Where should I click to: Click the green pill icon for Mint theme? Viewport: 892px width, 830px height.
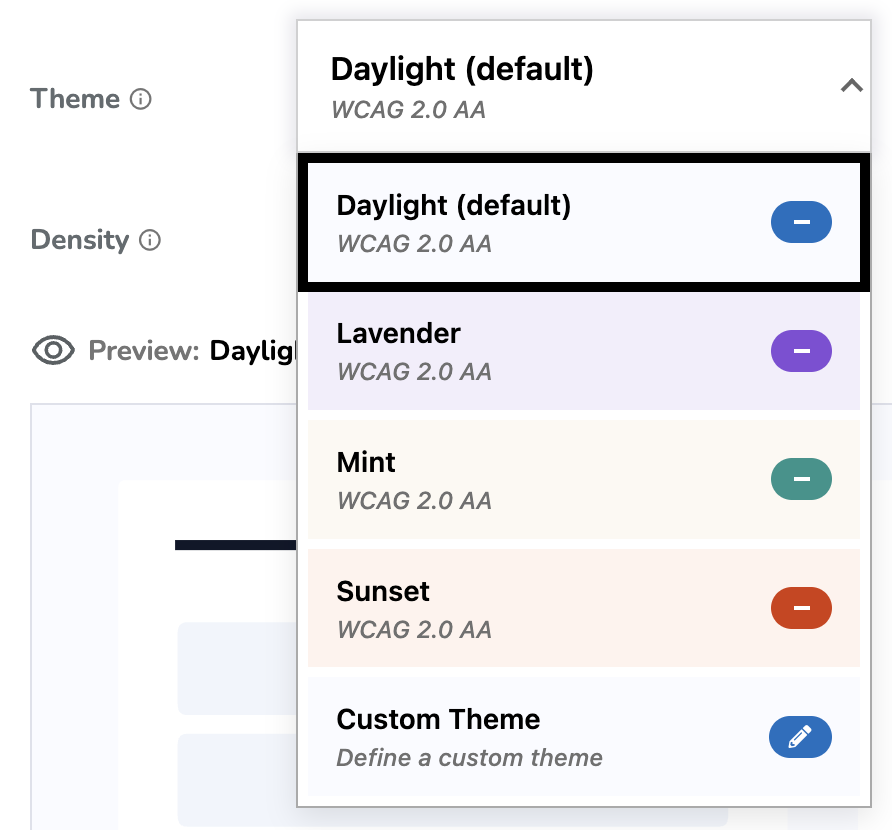(800, 479)
